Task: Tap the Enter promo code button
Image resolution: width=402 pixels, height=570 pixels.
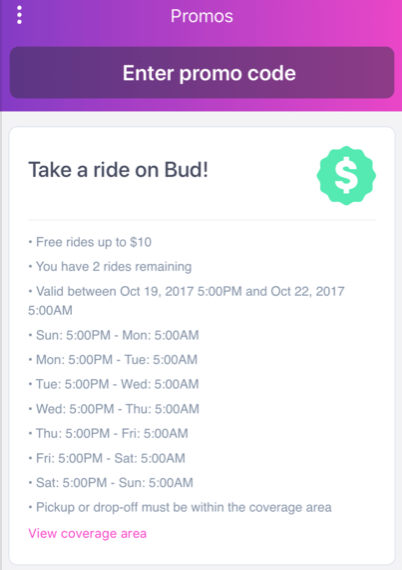Action: tap(202, 73)
